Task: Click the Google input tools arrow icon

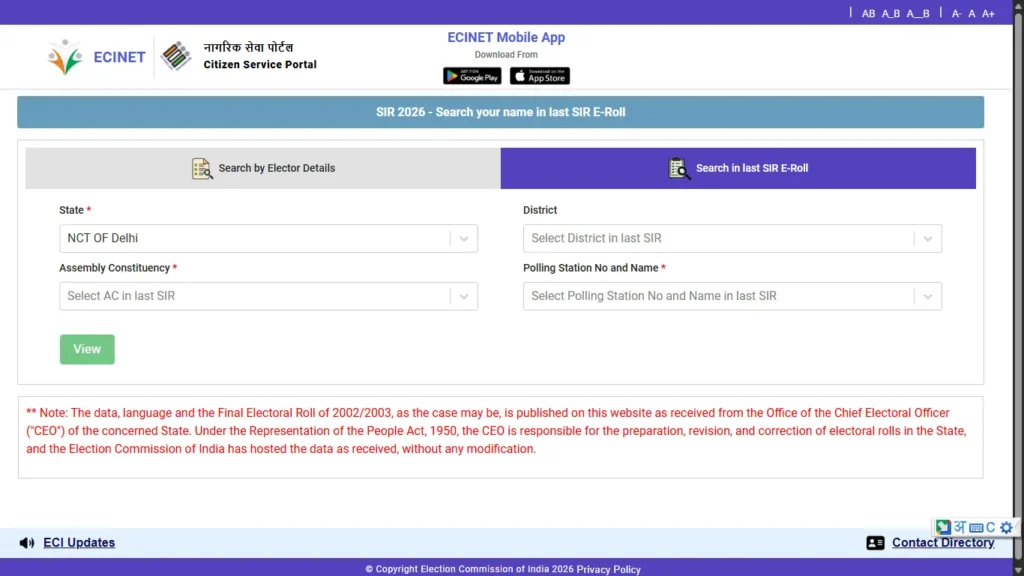Action: coord(942,526)
